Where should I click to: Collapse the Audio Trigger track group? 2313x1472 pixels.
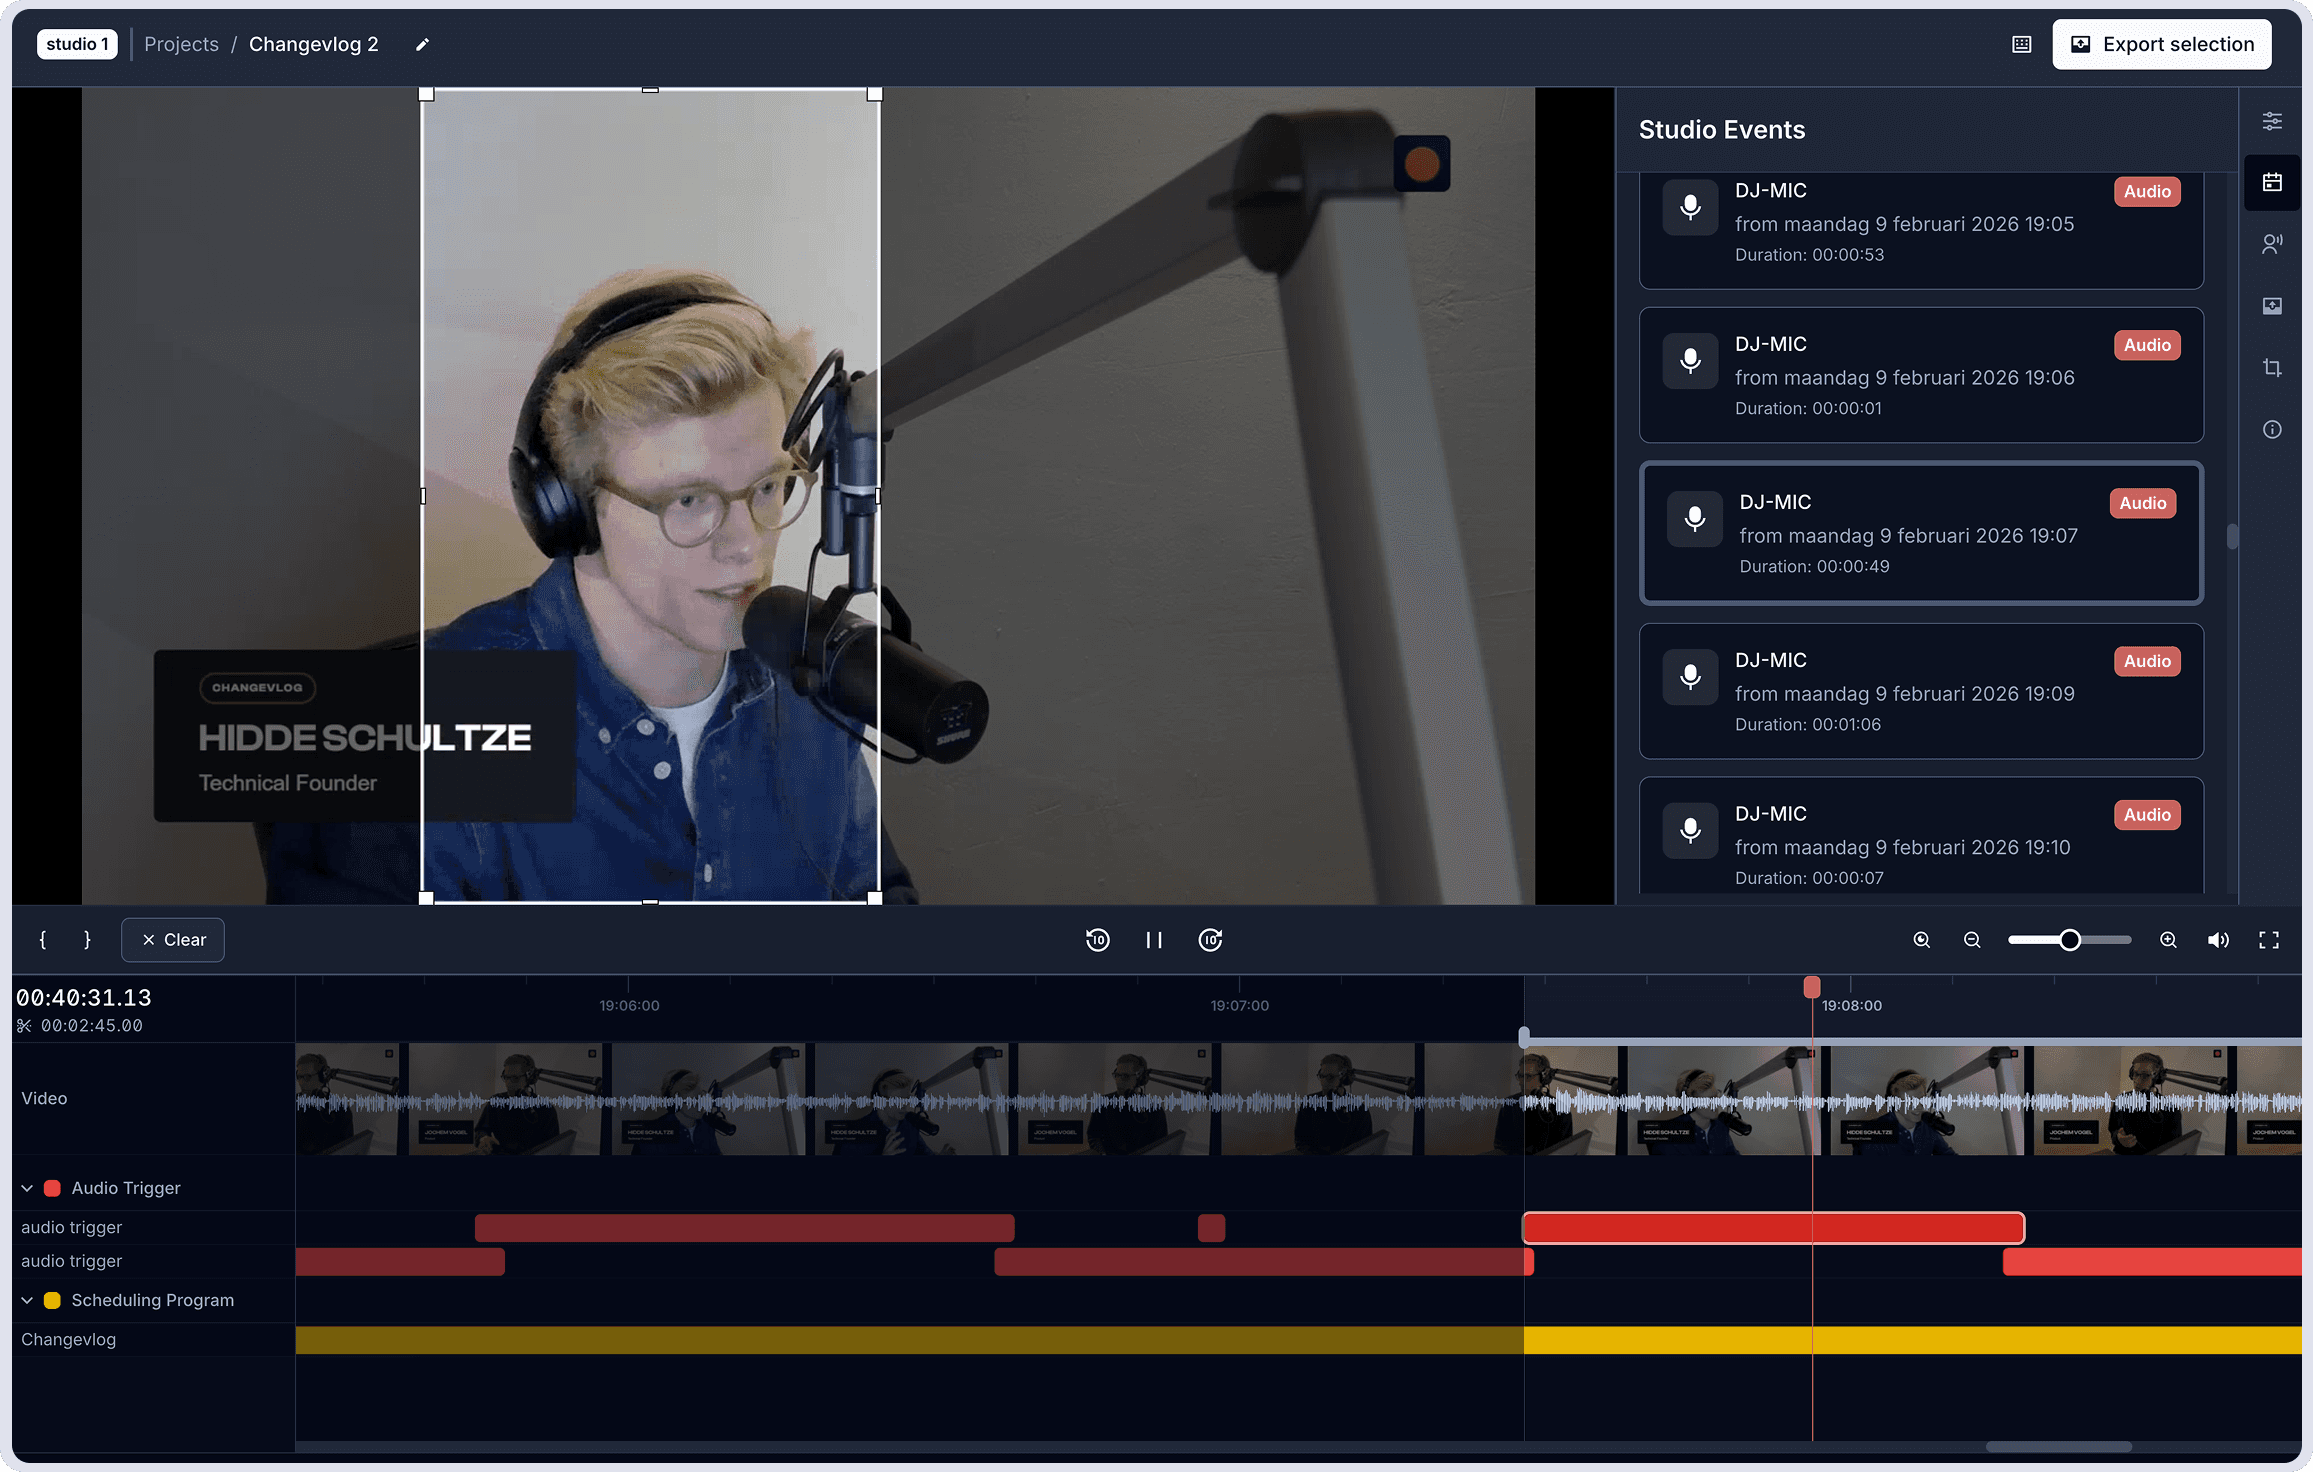[28, 1188]
